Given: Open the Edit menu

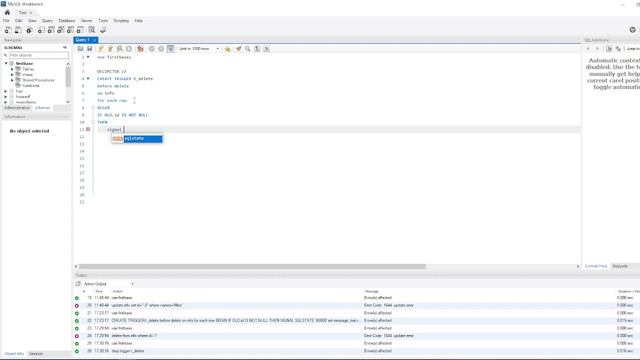Looking at the screenshot, I should coord(19,20).
